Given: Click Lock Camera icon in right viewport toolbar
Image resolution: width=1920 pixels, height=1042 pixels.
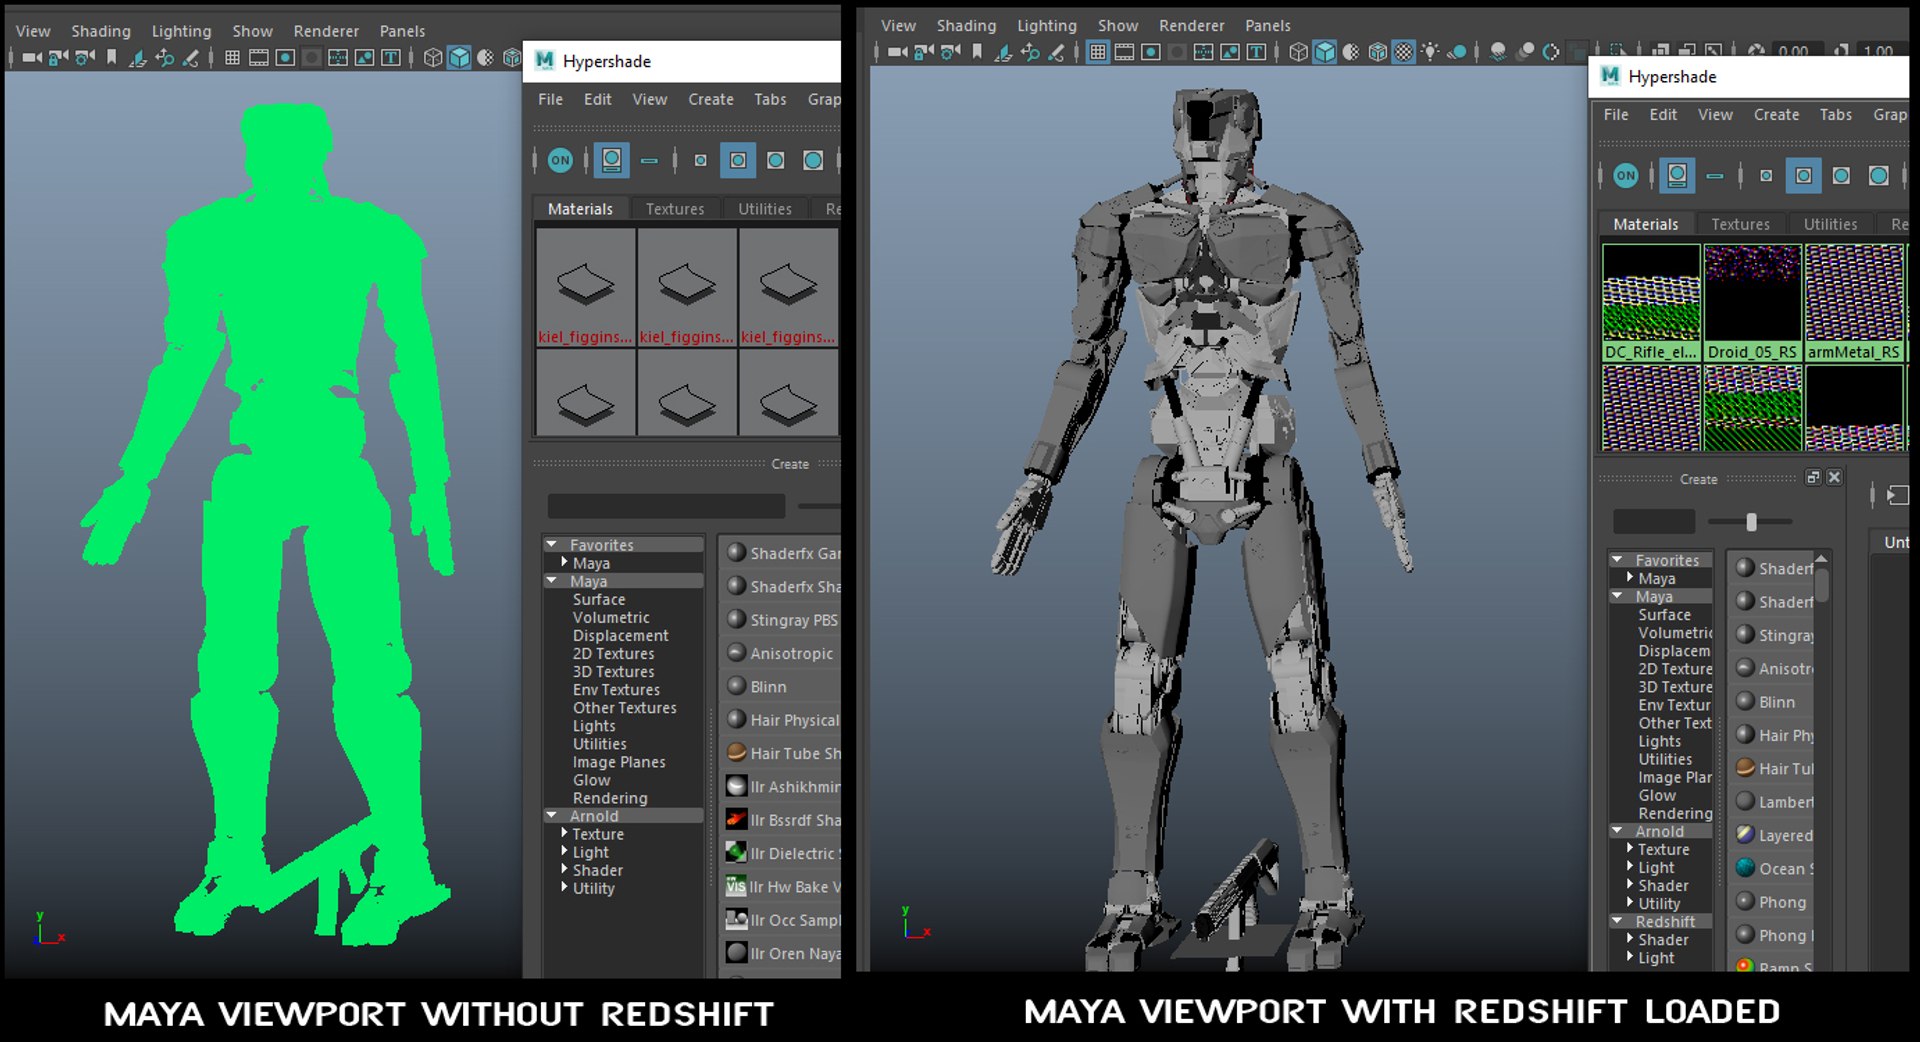Looking at the screenshot, I should [924, 52].
